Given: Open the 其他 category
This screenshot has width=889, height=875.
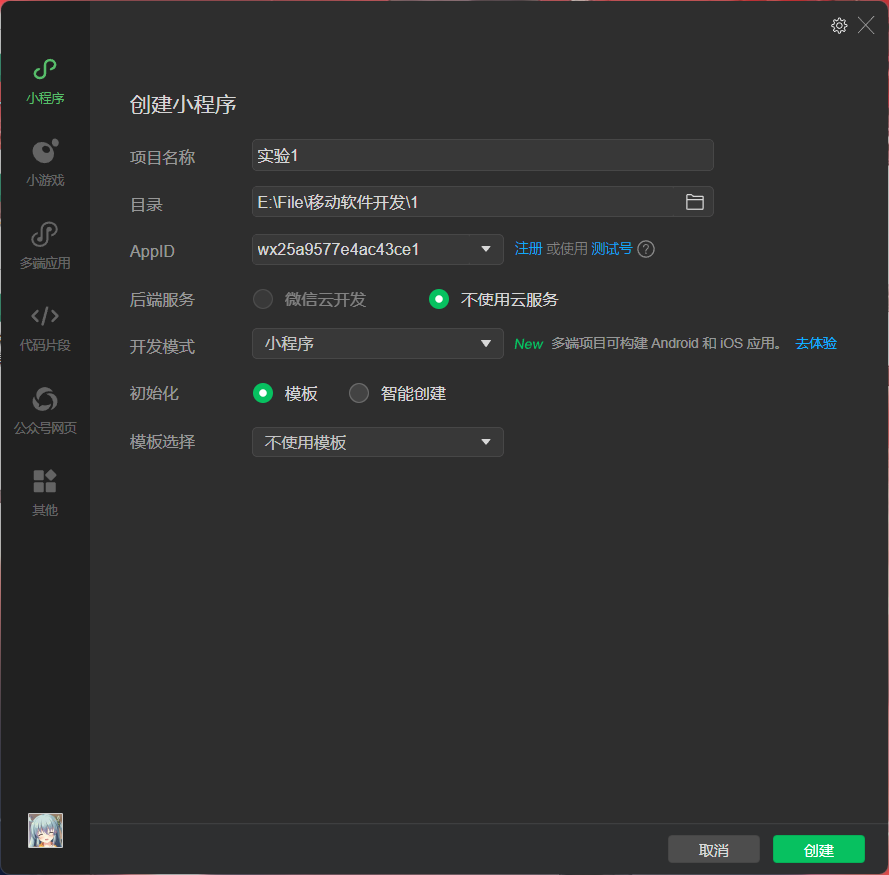Looking at the screenshot, I should pos(45,493).
